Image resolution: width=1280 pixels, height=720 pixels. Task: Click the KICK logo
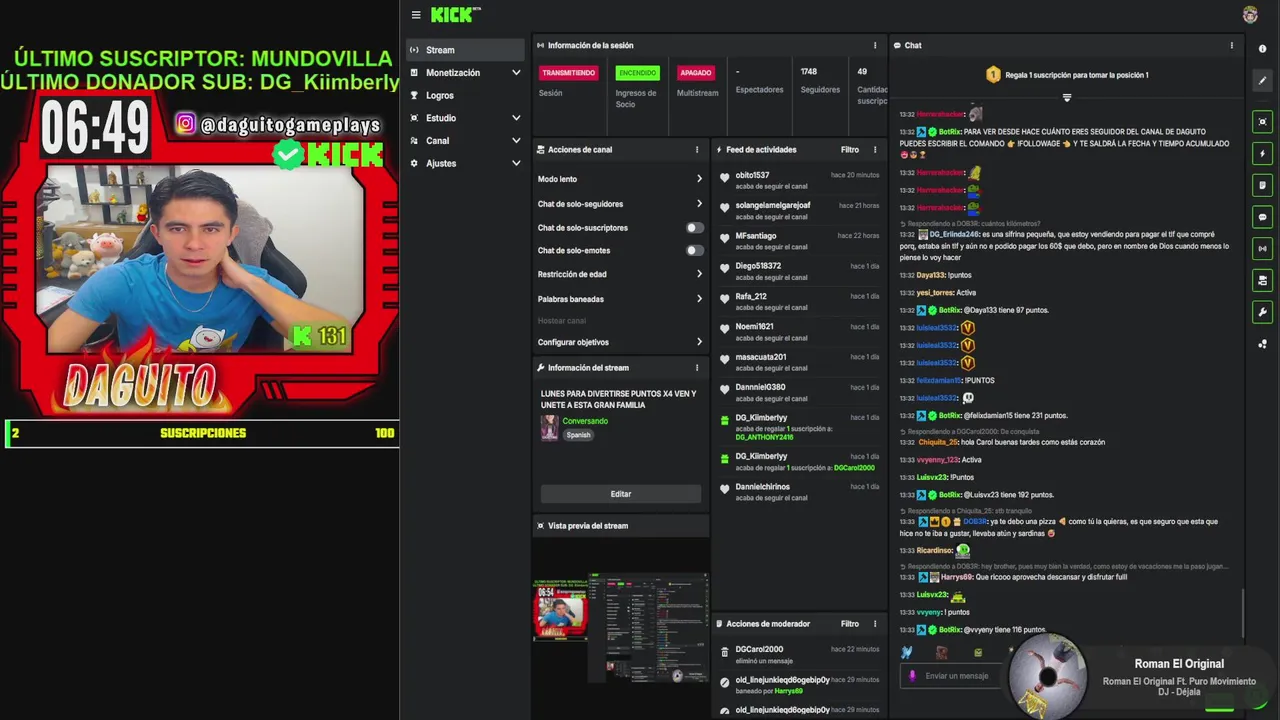455,15
